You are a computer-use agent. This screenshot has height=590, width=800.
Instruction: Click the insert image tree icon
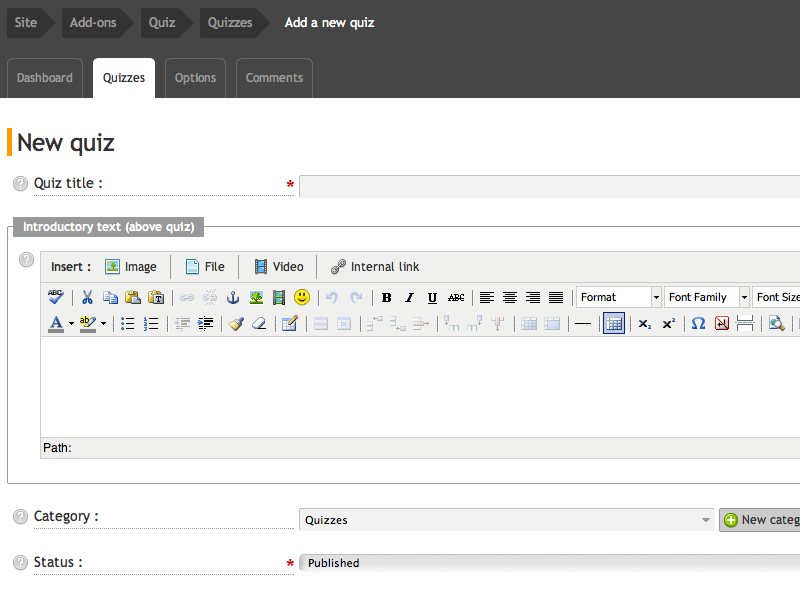click(x=256, y=297)
